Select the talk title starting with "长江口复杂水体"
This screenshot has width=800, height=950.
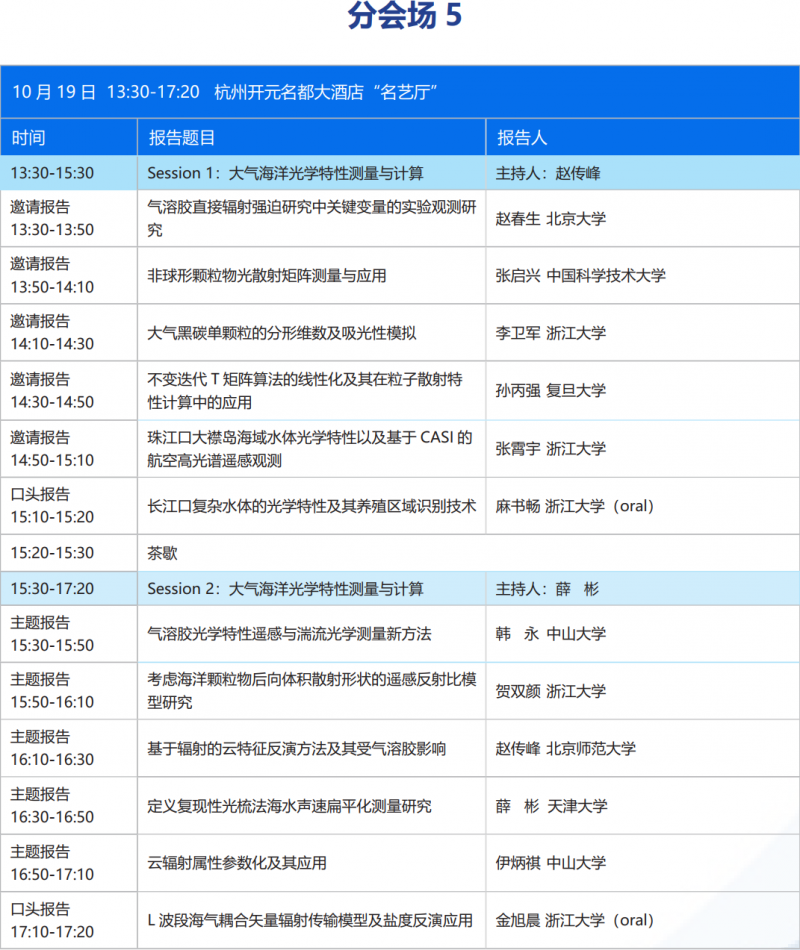[x=311, y=506]
